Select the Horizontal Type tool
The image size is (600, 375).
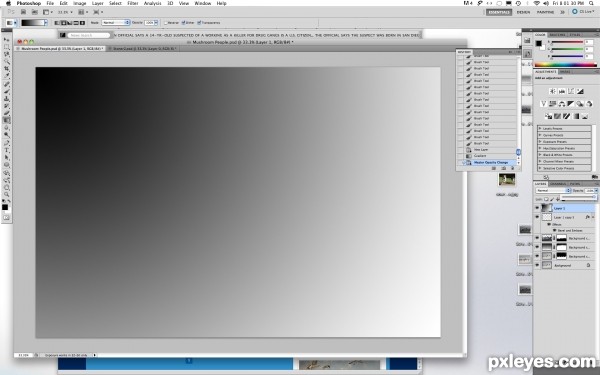click(x=6, y=150)
